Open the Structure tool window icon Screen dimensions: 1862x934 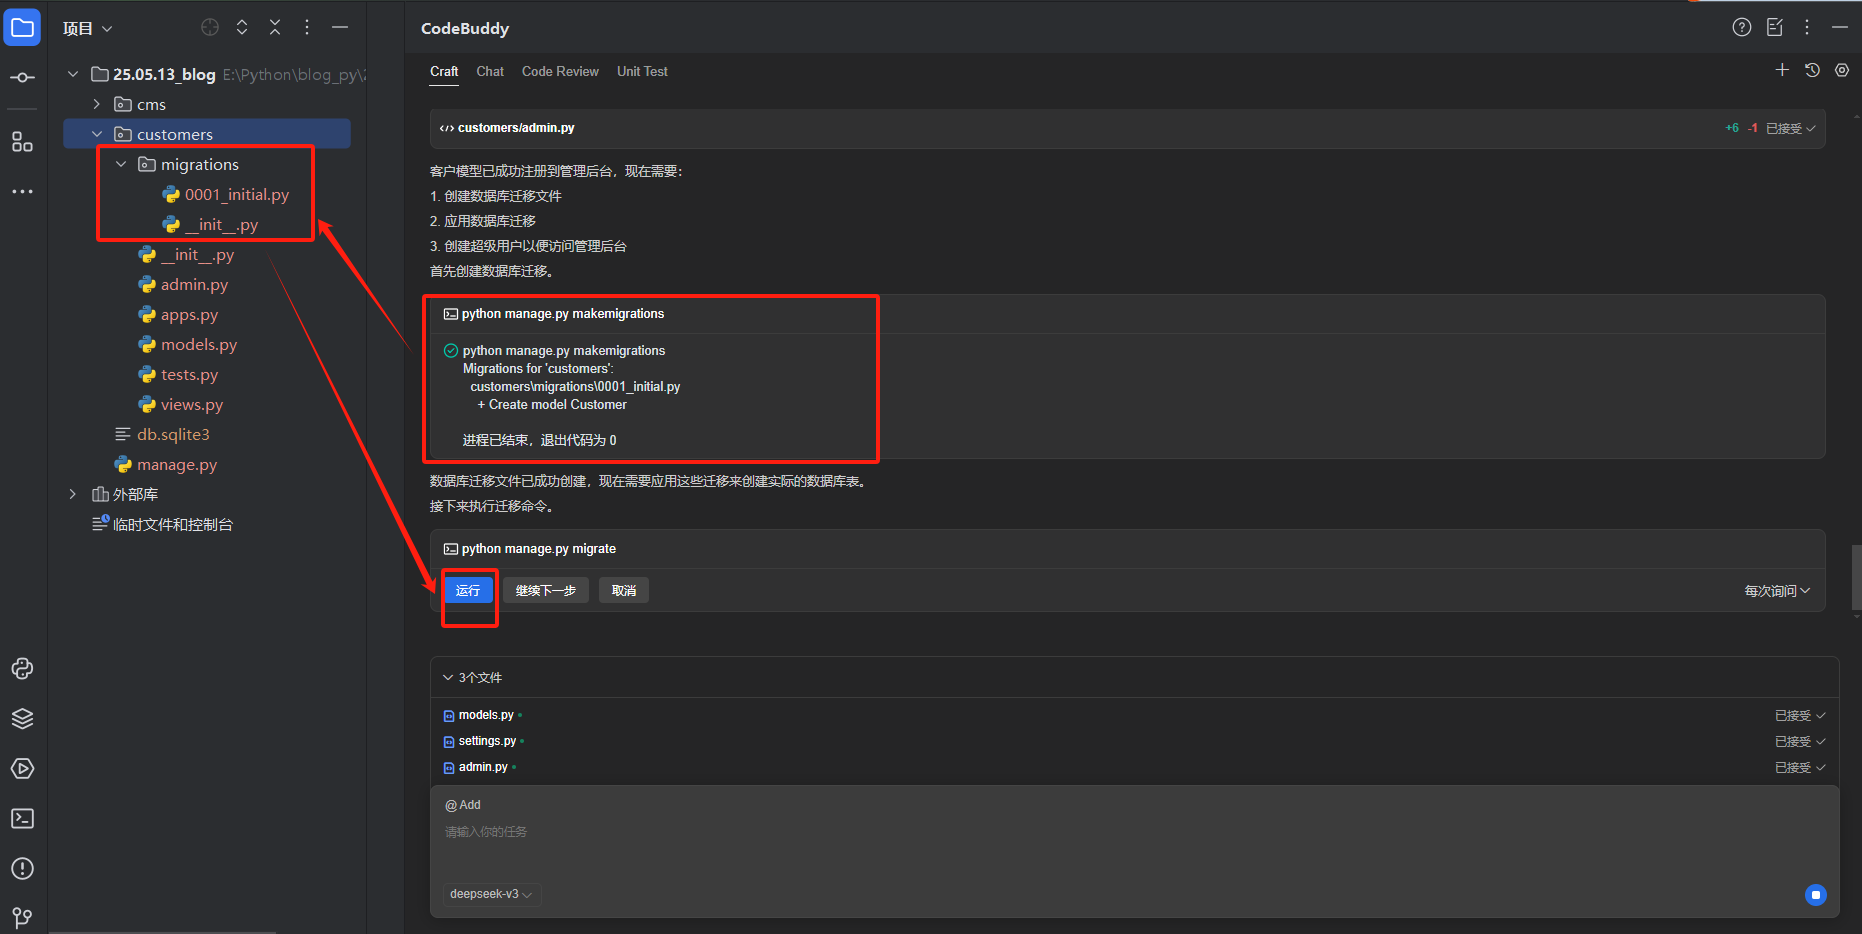[22, 142]
